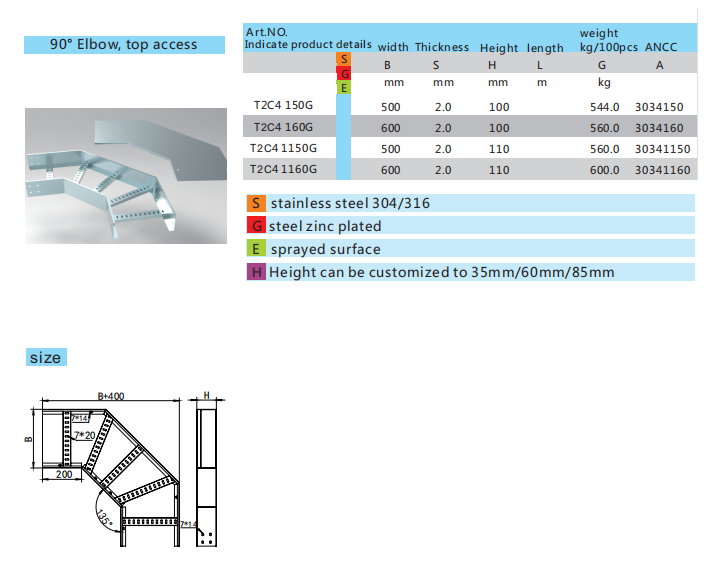Click the small red G square in table header
The width and height of the screenshot is (715, 584).
[344, 73]
